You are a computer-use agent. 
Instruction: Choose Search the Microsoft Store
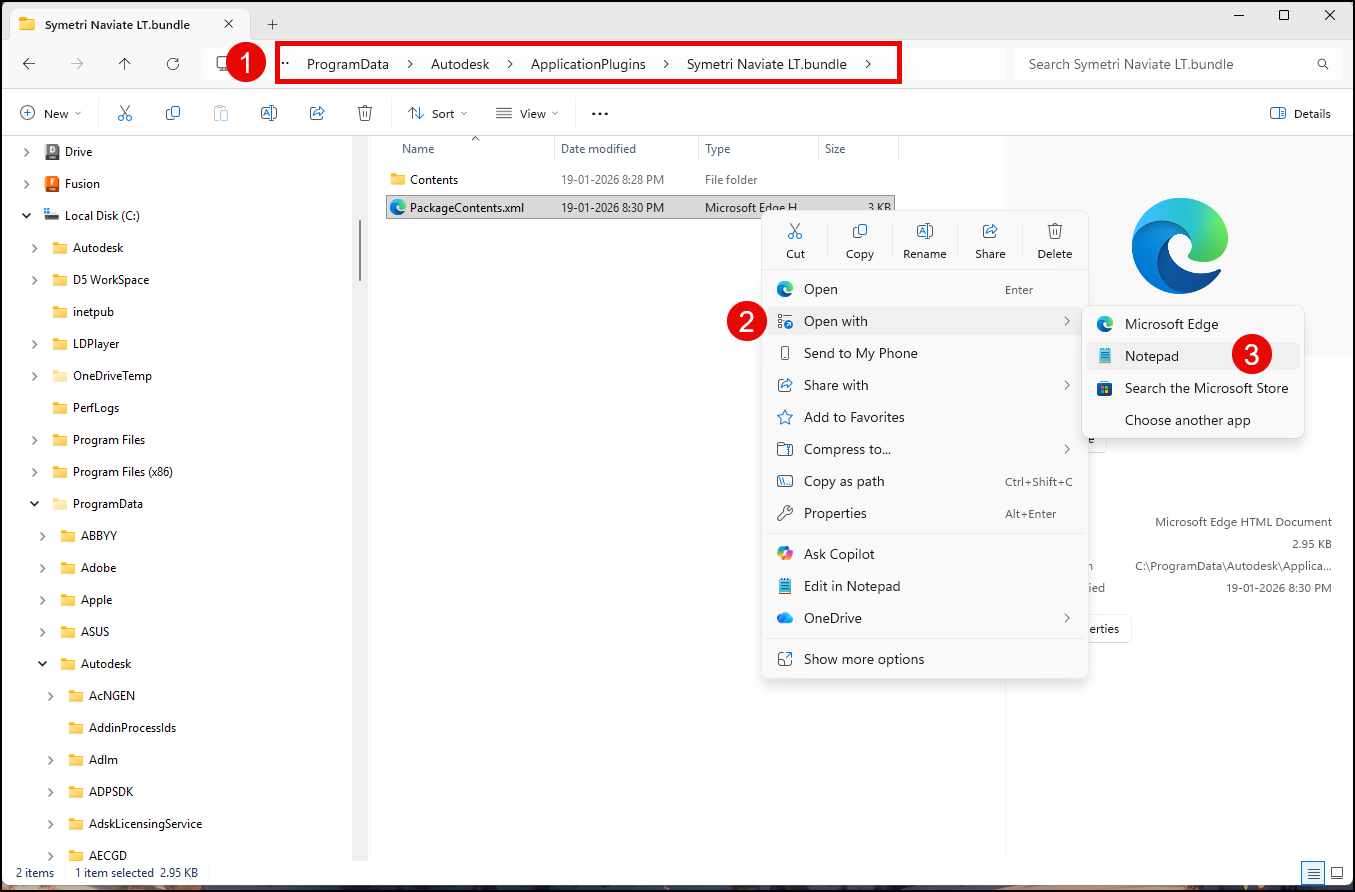pyautogui.click(x=1193, y=388)
